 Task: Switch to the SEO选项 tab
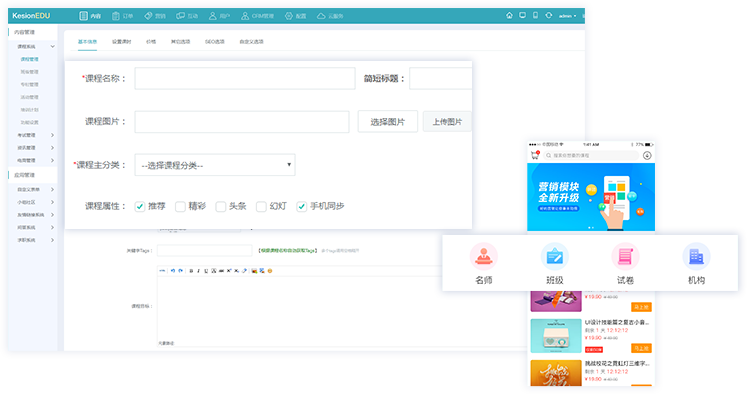[x=215, y=41]
